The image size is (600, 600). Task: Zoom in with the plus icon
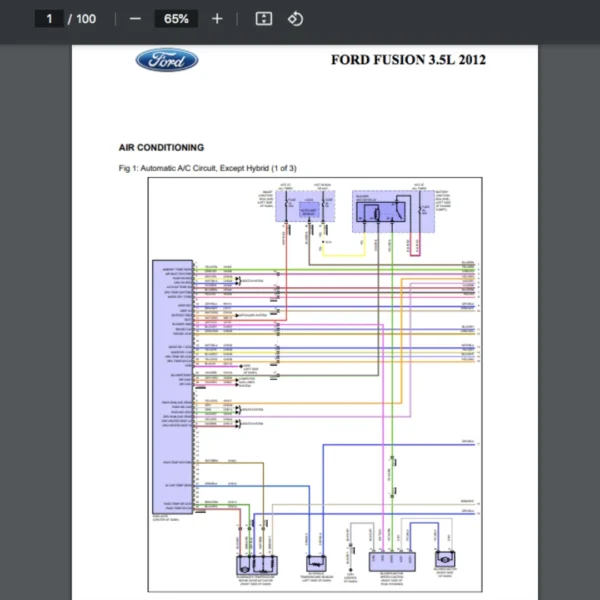point(217,19)
